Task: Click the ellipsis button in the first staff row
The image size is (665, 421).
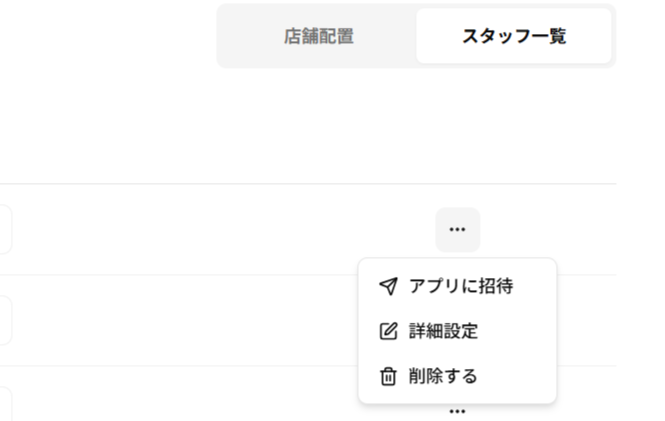Action: coord(457,229)
